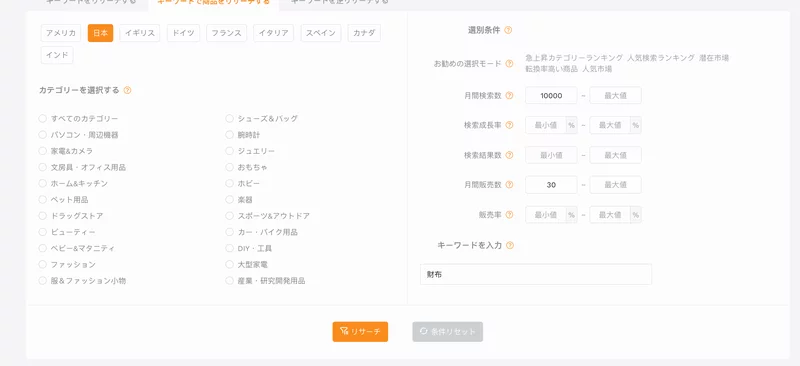This screenshot has height=366, width=800.
Task: Switch marketplace to カナダ
Action: tap(364, 33)
